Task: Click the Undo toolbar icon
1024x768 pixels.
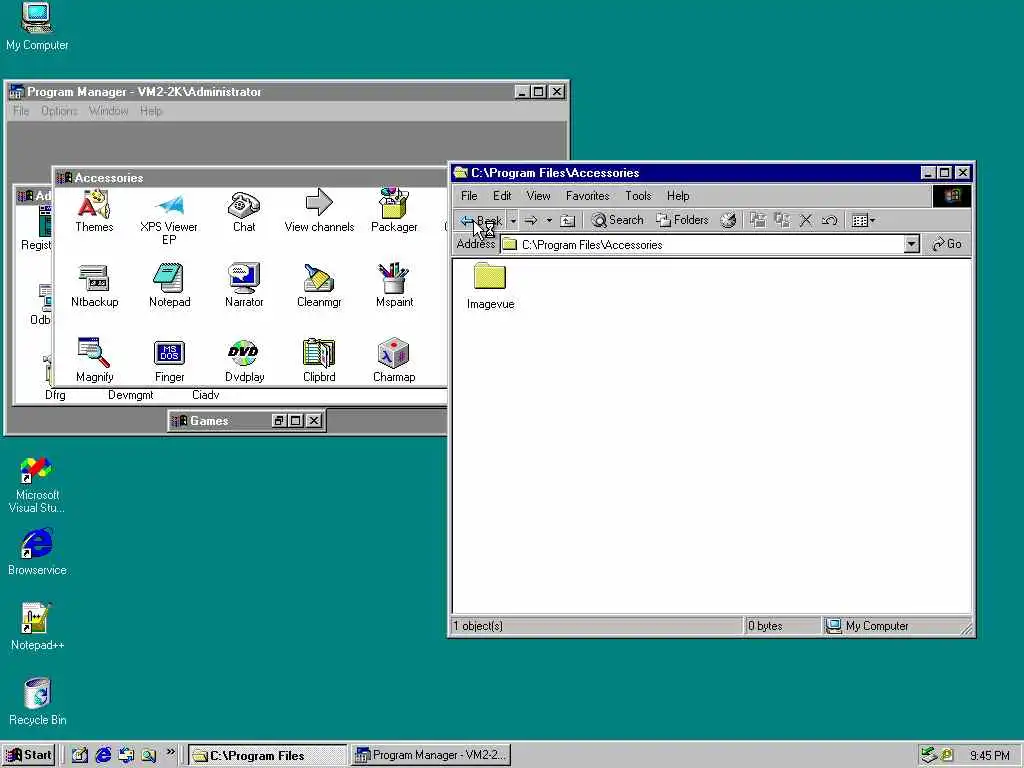Action: point(829,221)
